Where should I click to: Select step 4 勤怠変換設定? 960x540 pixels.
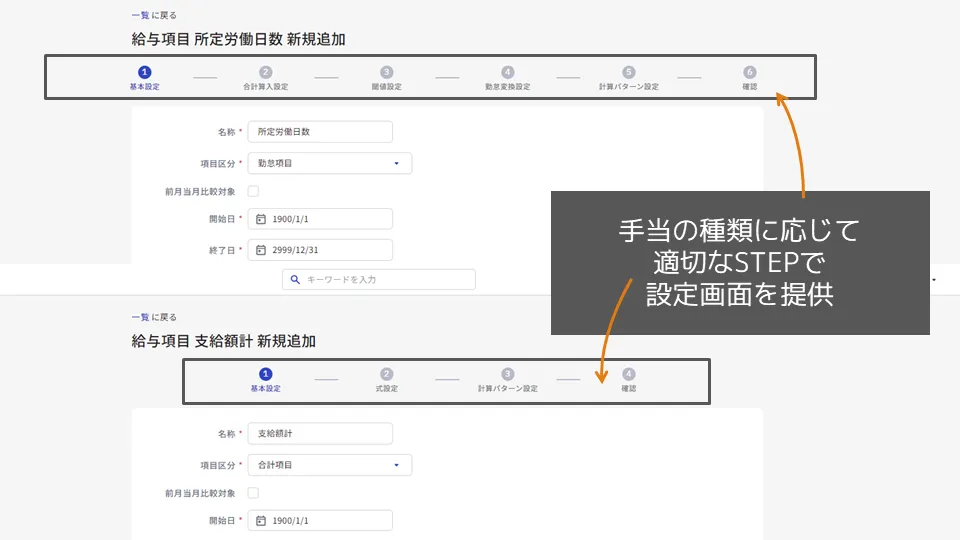click(x=508, y=78)
